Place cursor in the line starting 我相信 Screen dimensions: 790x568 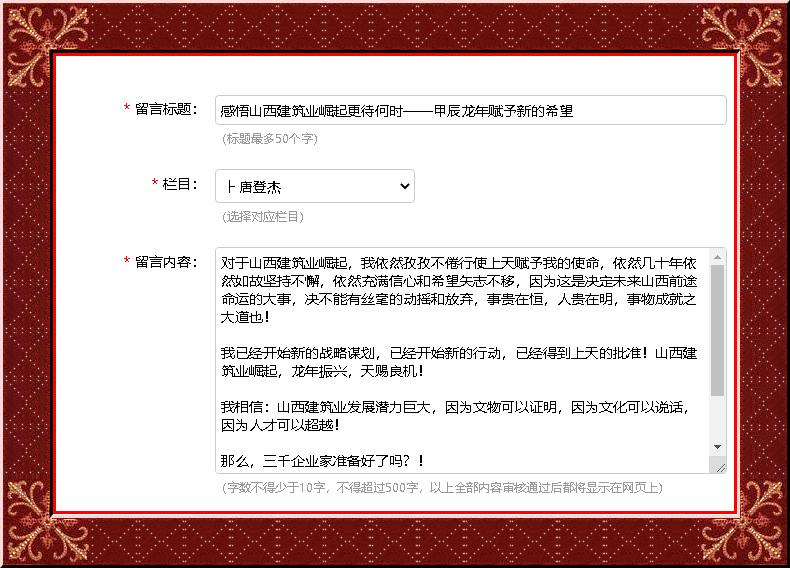(400, 408)
